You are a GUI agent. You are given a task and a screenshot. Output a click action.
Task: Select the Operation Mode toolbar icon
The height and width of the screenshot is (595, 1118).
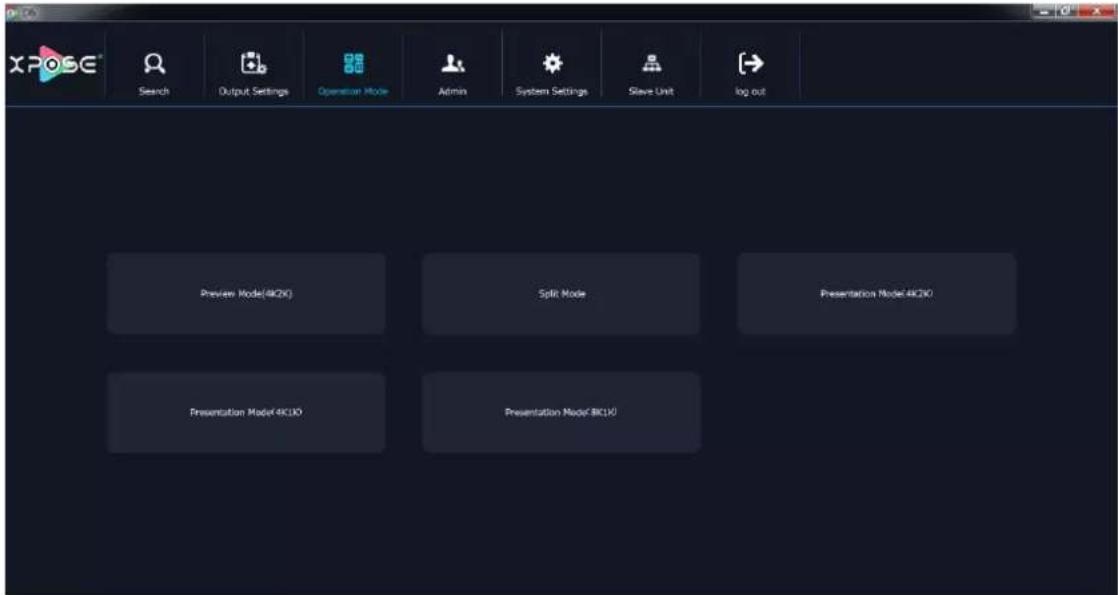click(354, 64)
